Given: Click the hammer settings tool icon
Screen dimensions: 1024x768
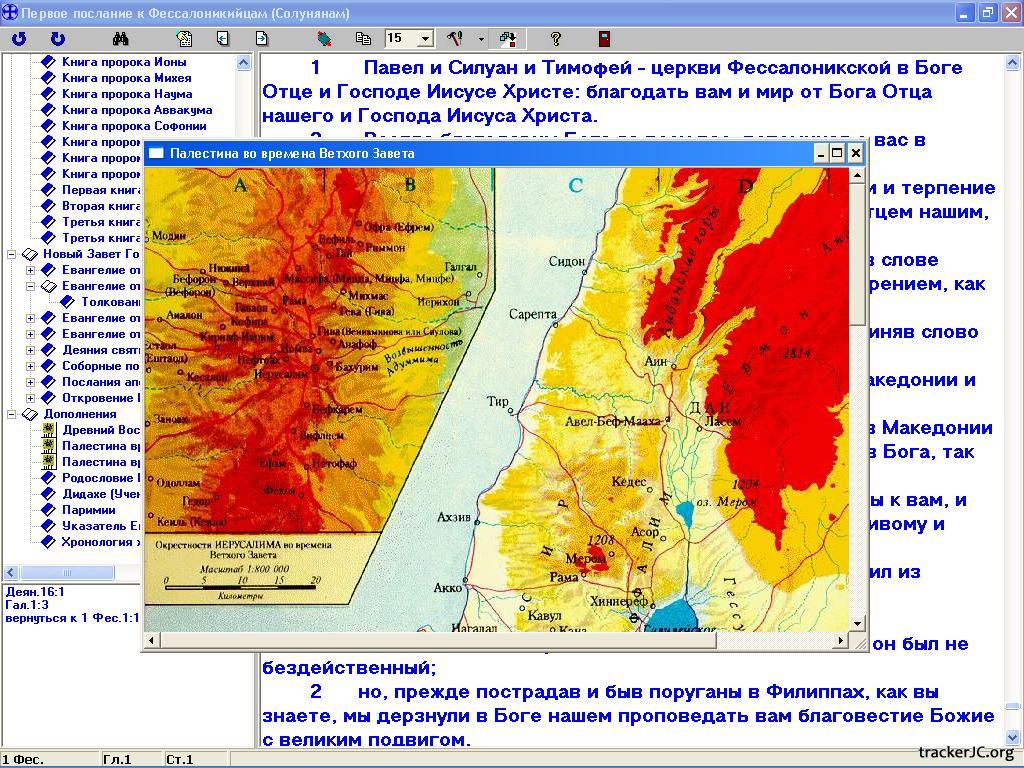Looking at the screenshot, I should pos(455,39).
